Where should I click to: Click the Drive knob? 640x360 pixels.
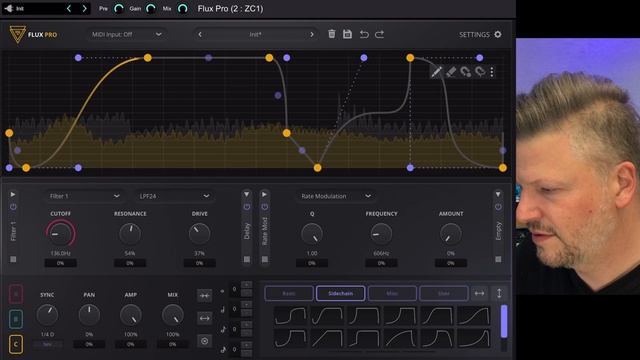200,233
